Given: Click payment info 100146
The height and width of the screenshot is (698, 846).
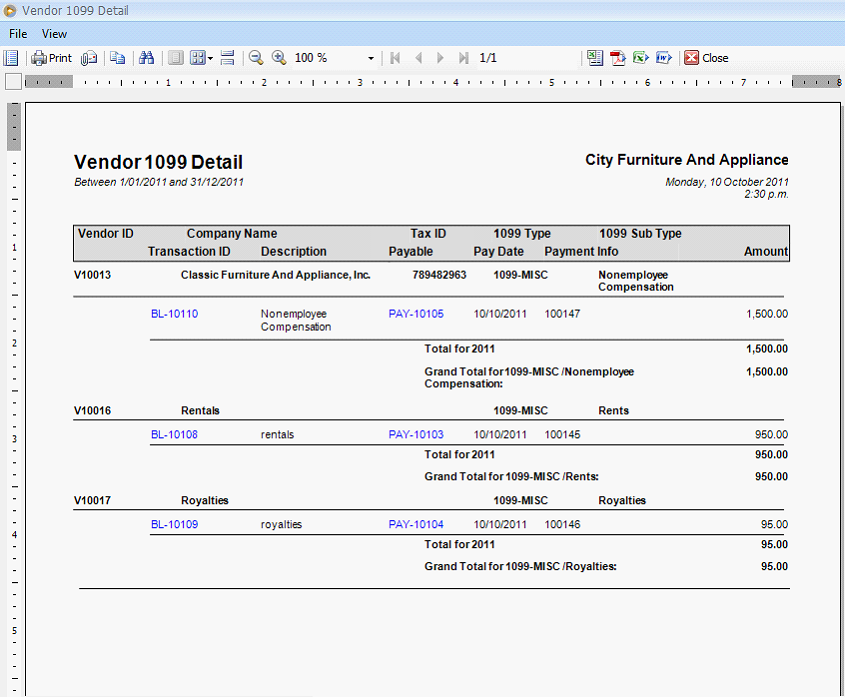Looking at the screenshot, I should pyautogui.click(x=562, y=524).
